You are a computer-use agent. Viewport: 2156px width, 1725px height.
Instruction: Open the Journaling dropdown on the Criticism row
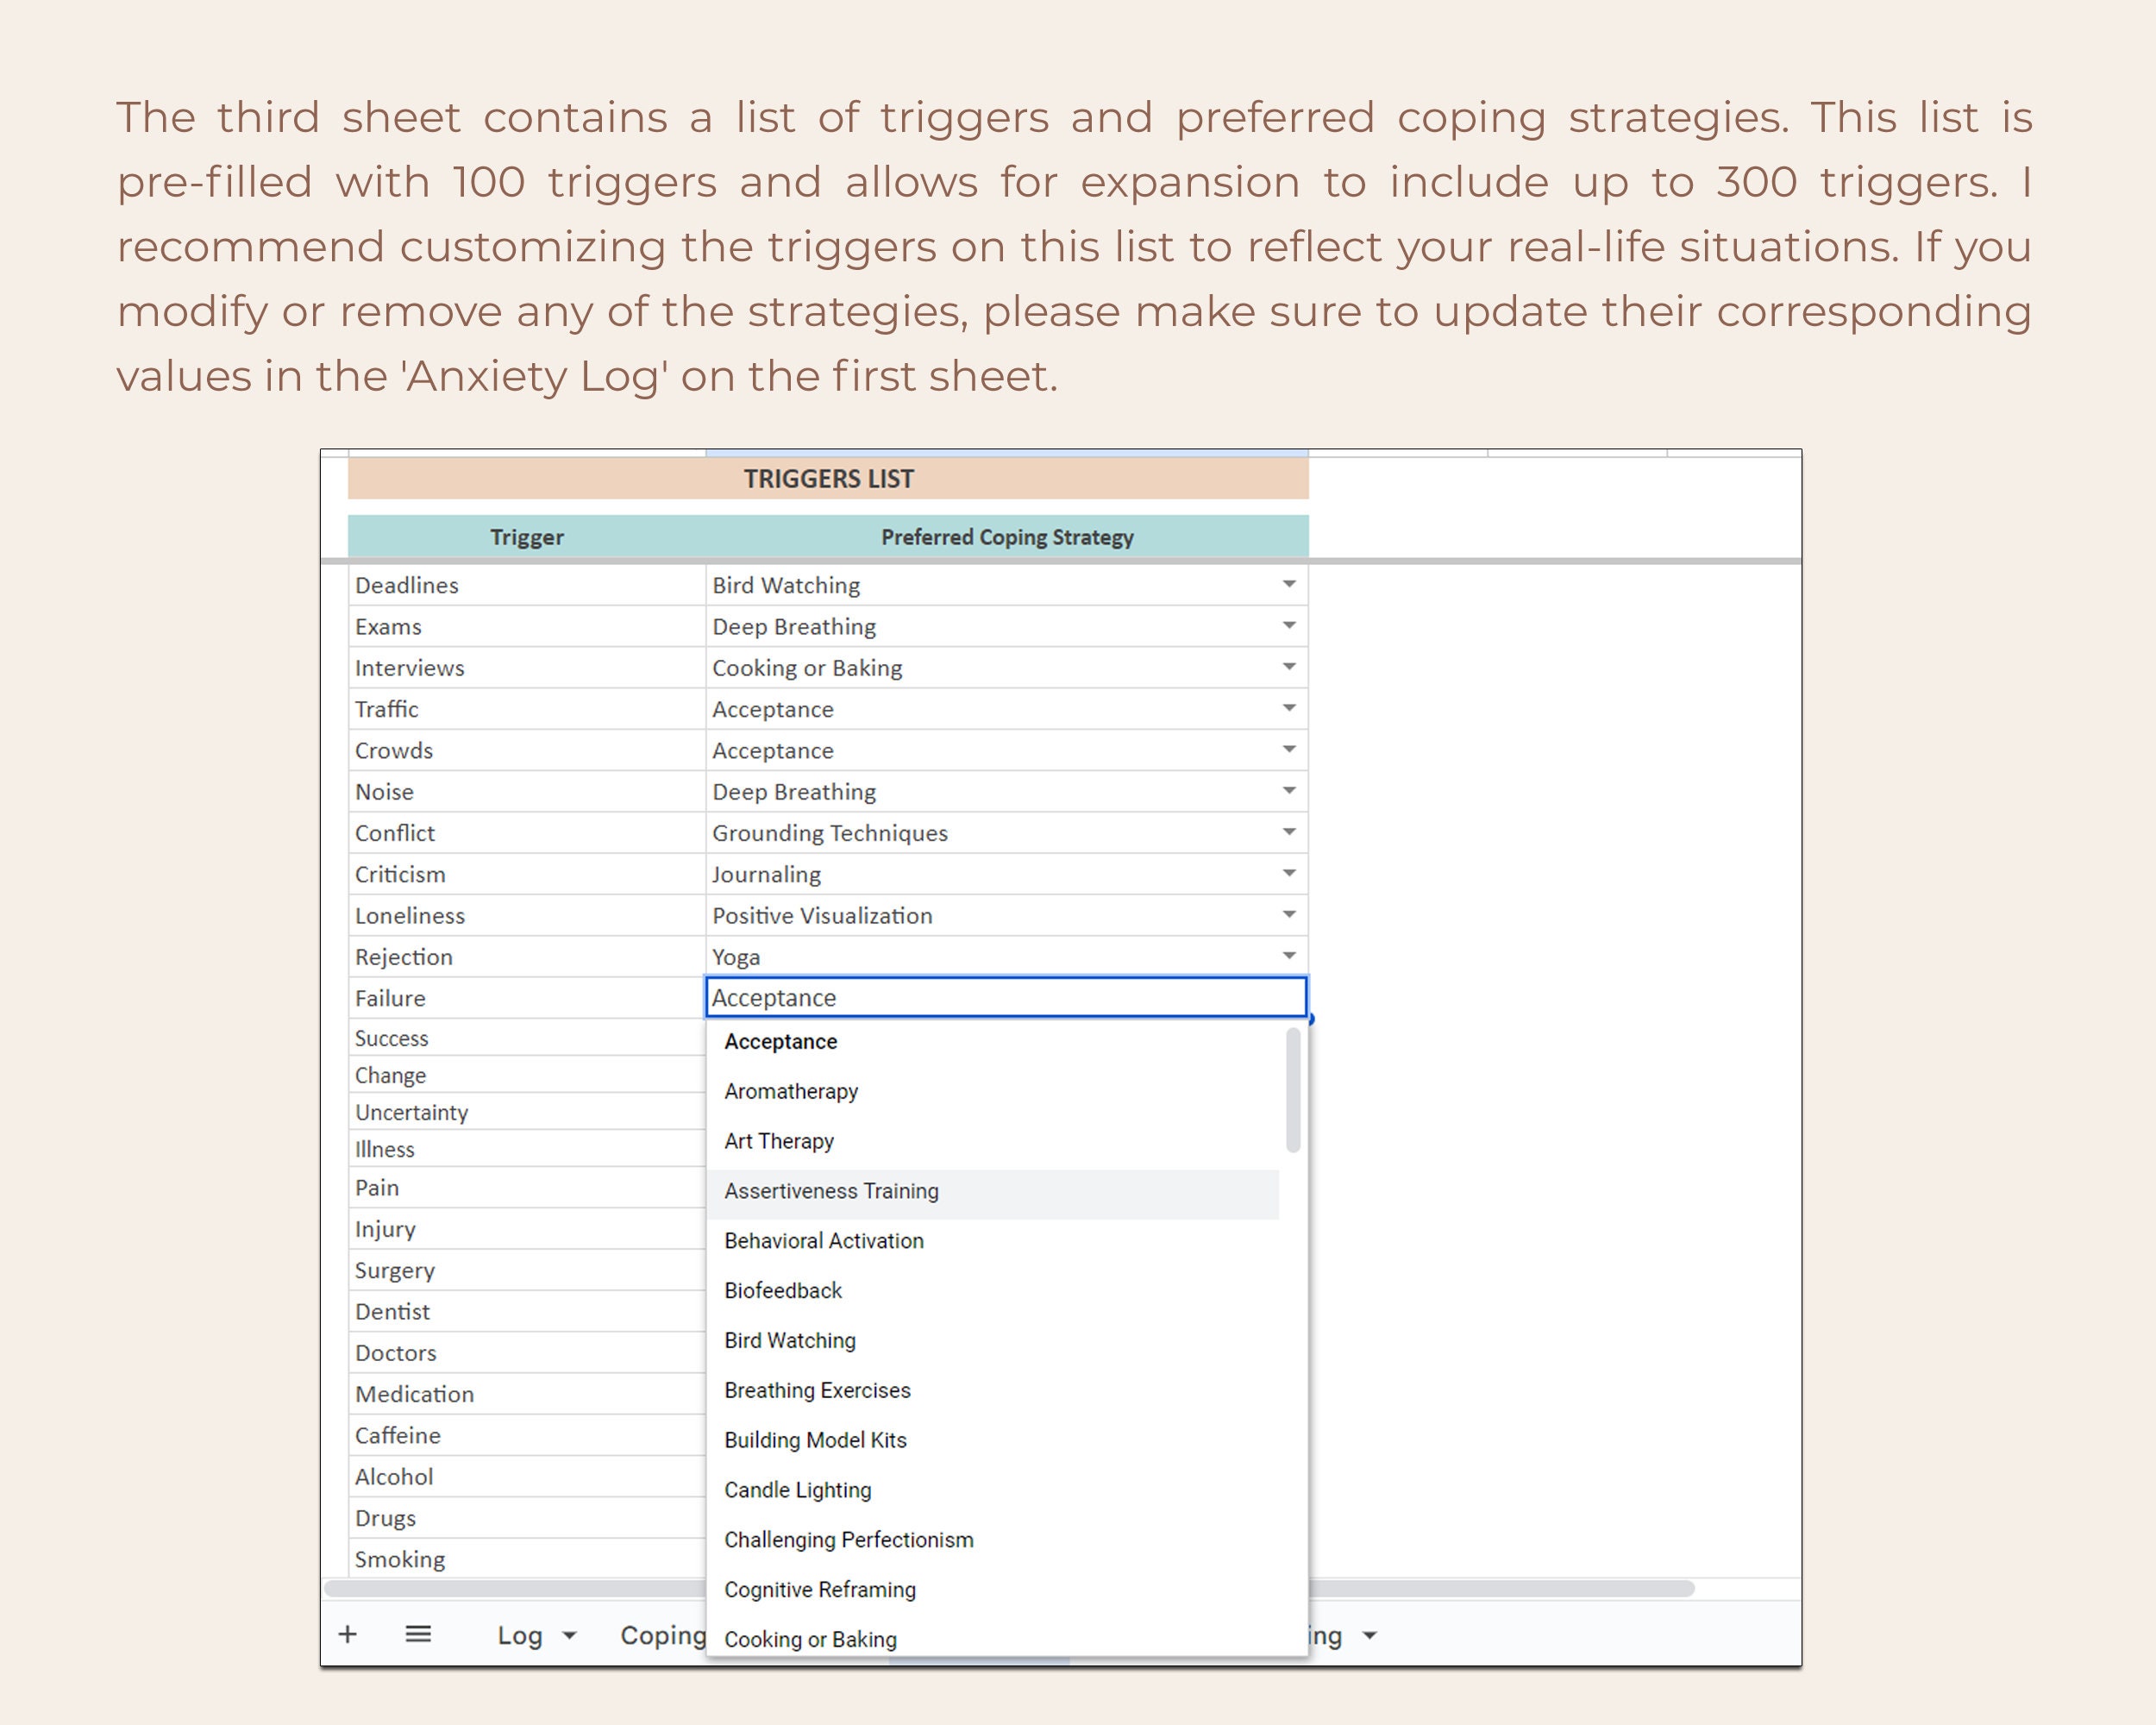pos(1289,872)
